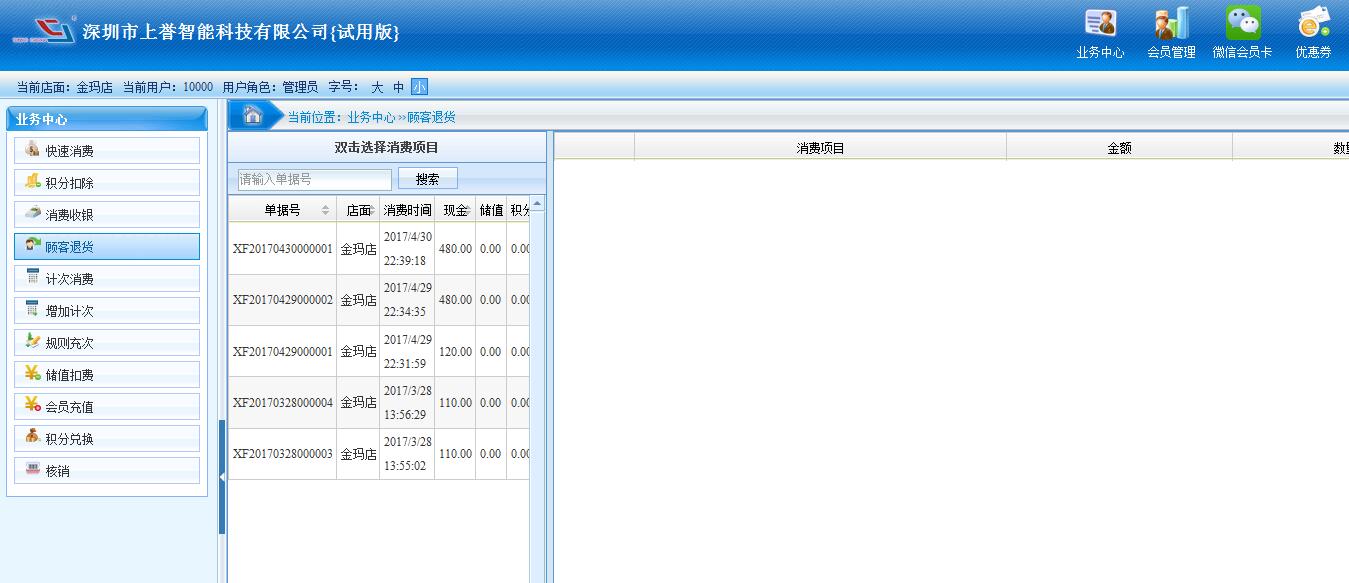Focus the 请输入单据号 input field

point(314,179)
